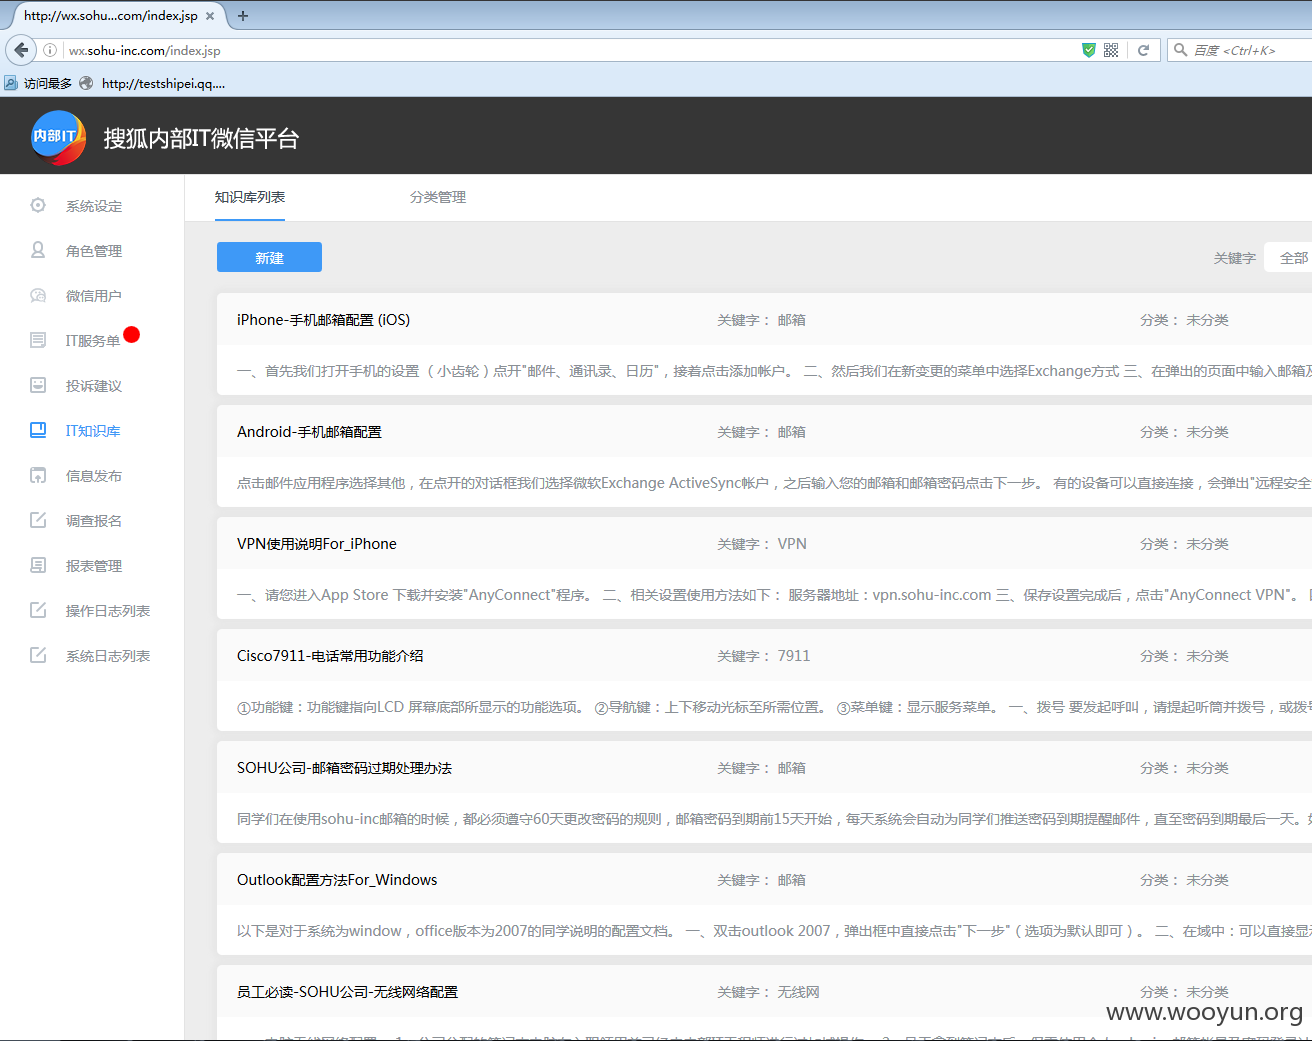Click the page reload icon
Screen dimensions: 1312x1041
[x=1143, y=50]
